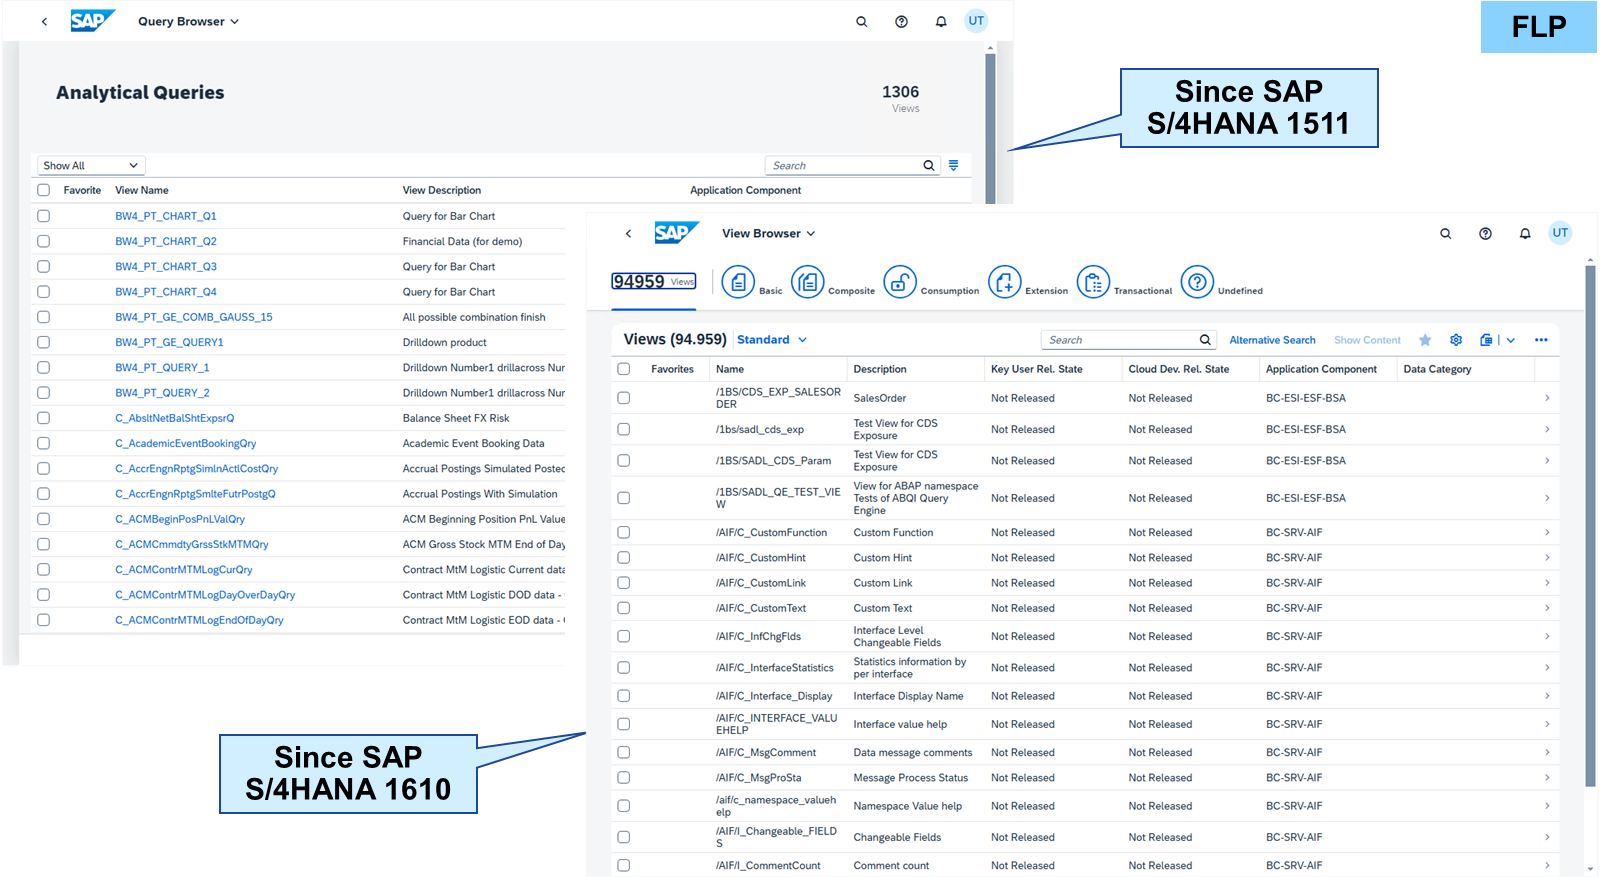Open BW4_PT_CHART_Q2 query link
The width and height of the screenshot is (1600, 877).
[x=166, y=241]
